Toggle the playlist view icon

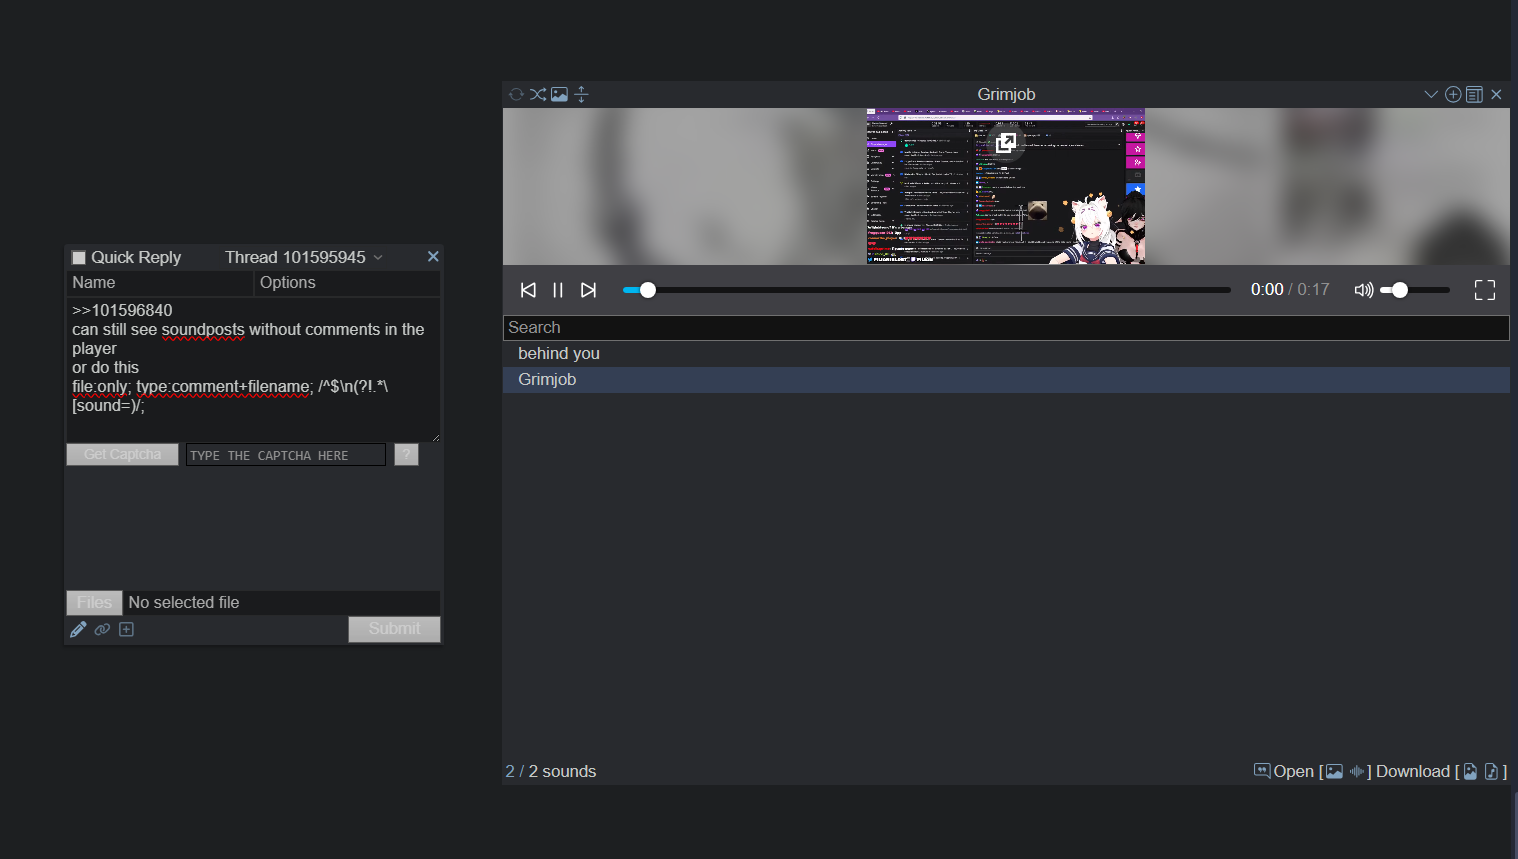tap(1474, 94)
